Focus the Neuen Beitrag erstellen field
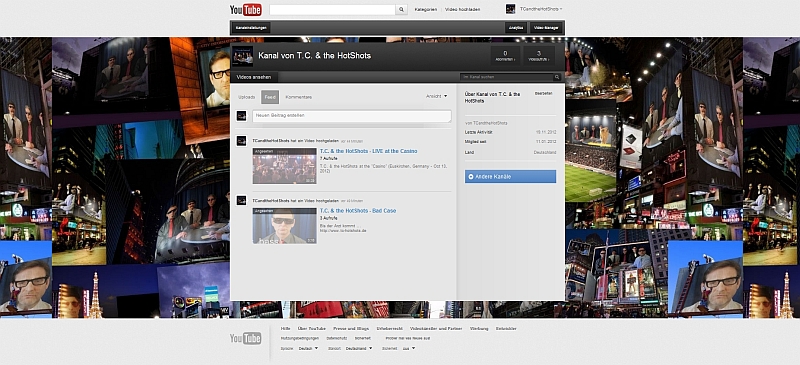The image size is (800, 365). (352, 116)
